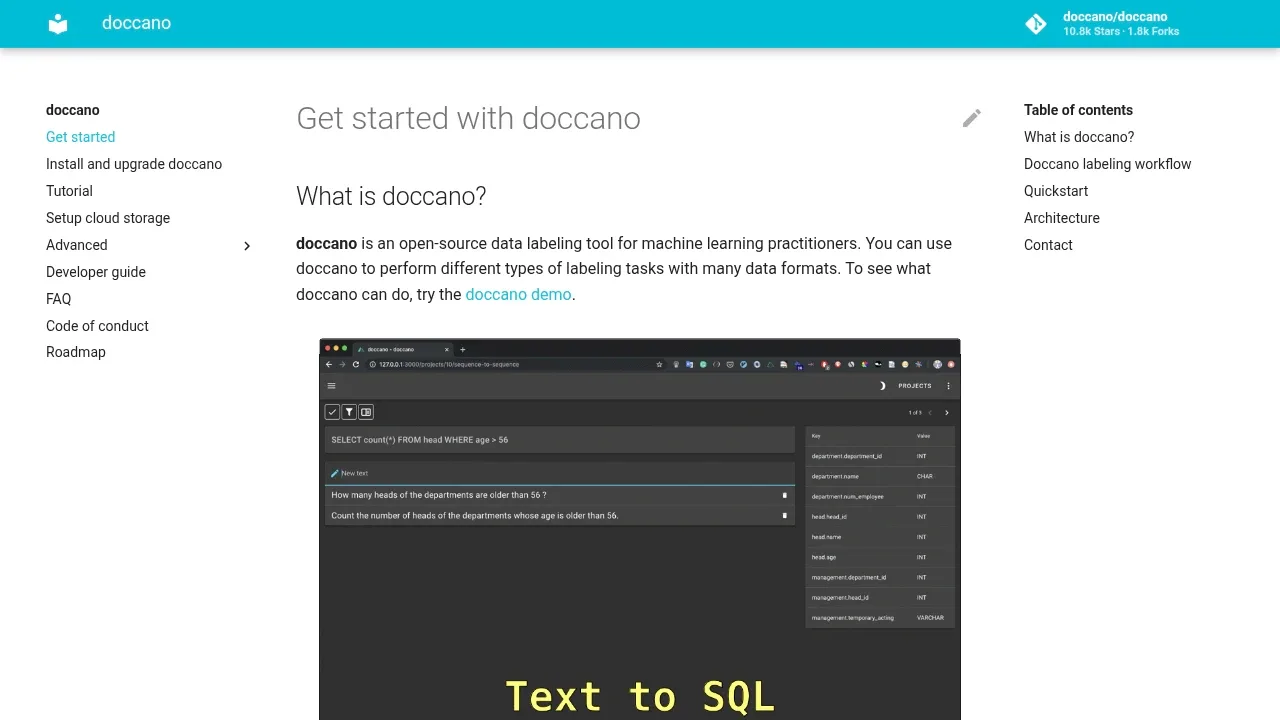Click the PROJECTS button in demo screenshot
The width and height of the screenshot is (1280, 720).
point(915,386)
